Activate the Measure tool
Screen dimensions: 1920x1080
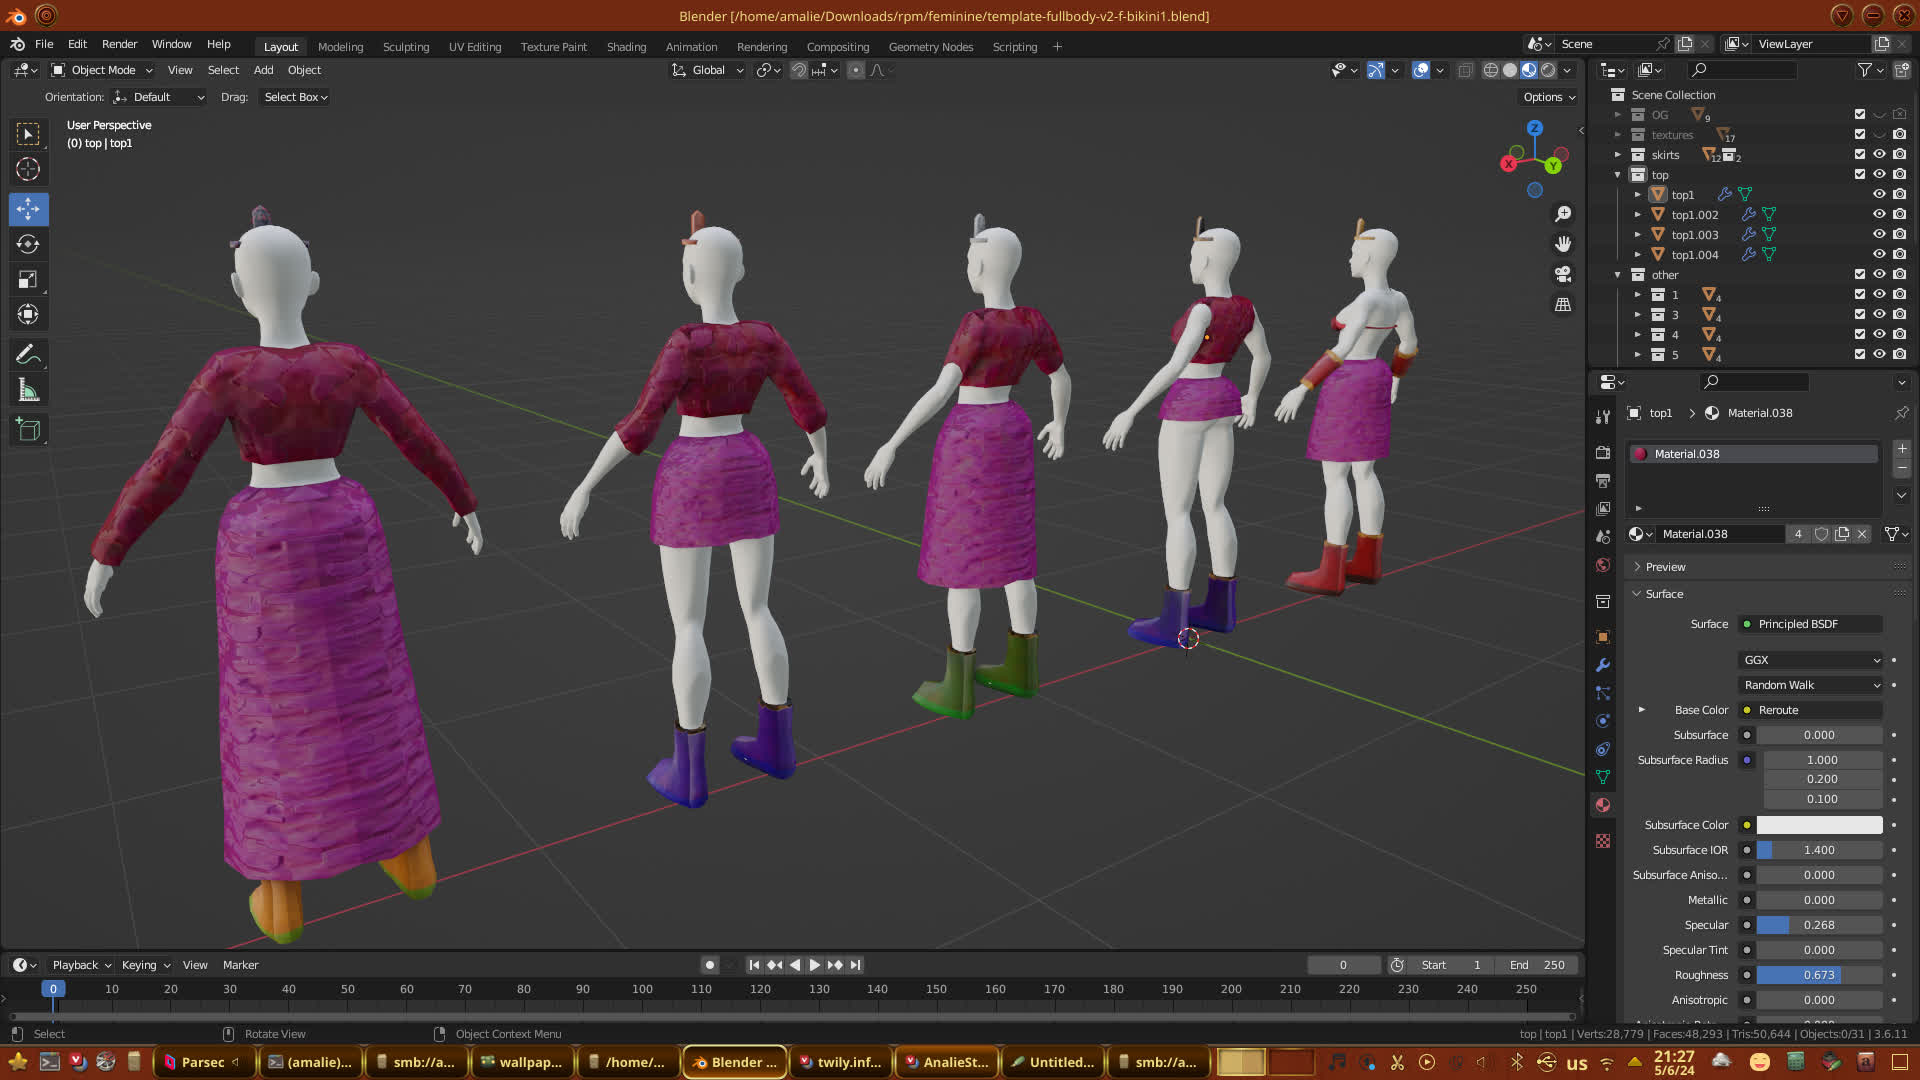click(28, 391)
